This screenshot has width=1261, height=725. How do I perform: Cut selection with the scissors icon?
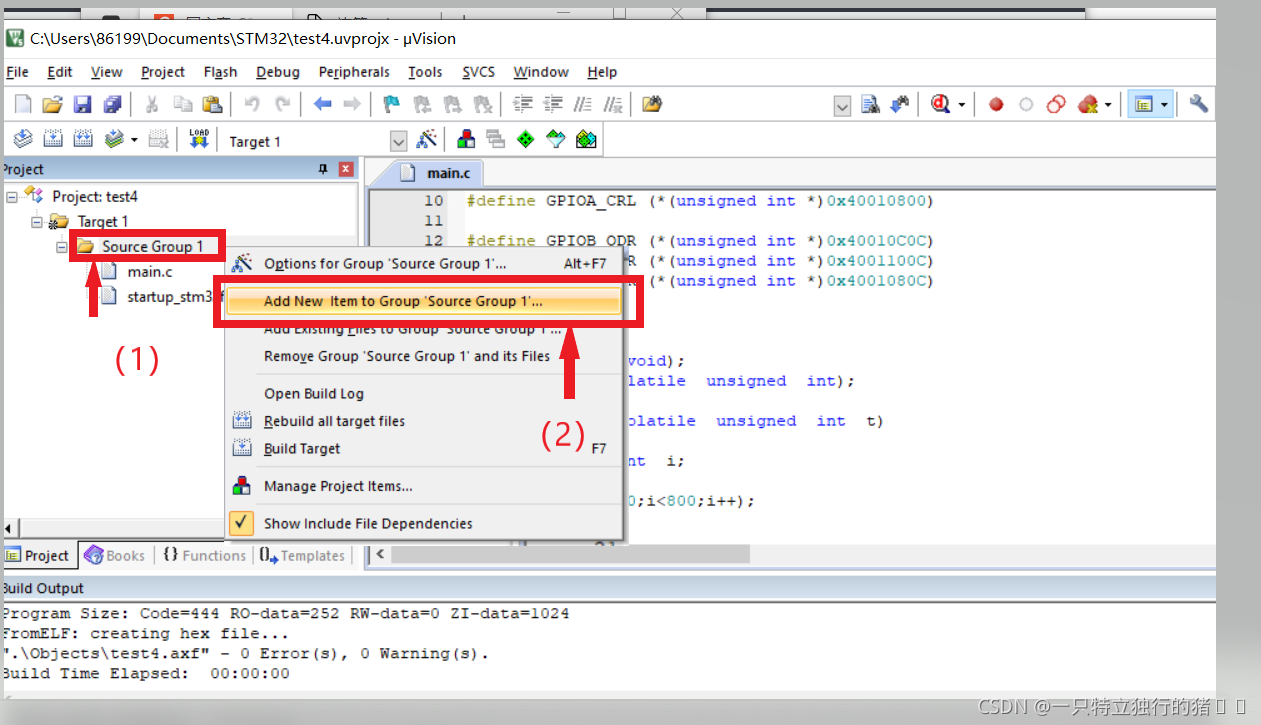(152, 104)
